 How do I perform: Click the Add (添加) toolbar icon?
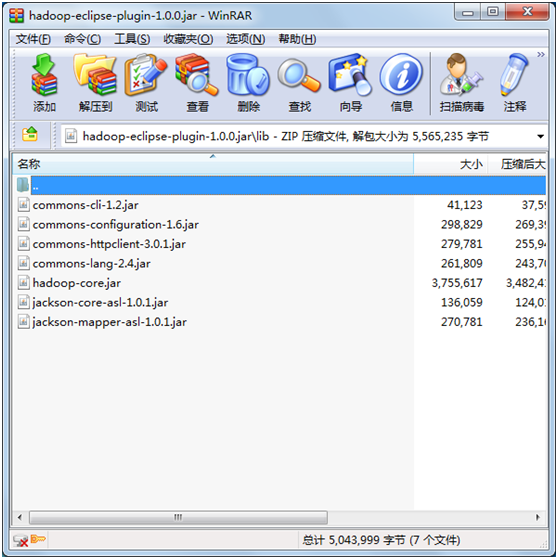pyautogui.click(x=44, y=75)
